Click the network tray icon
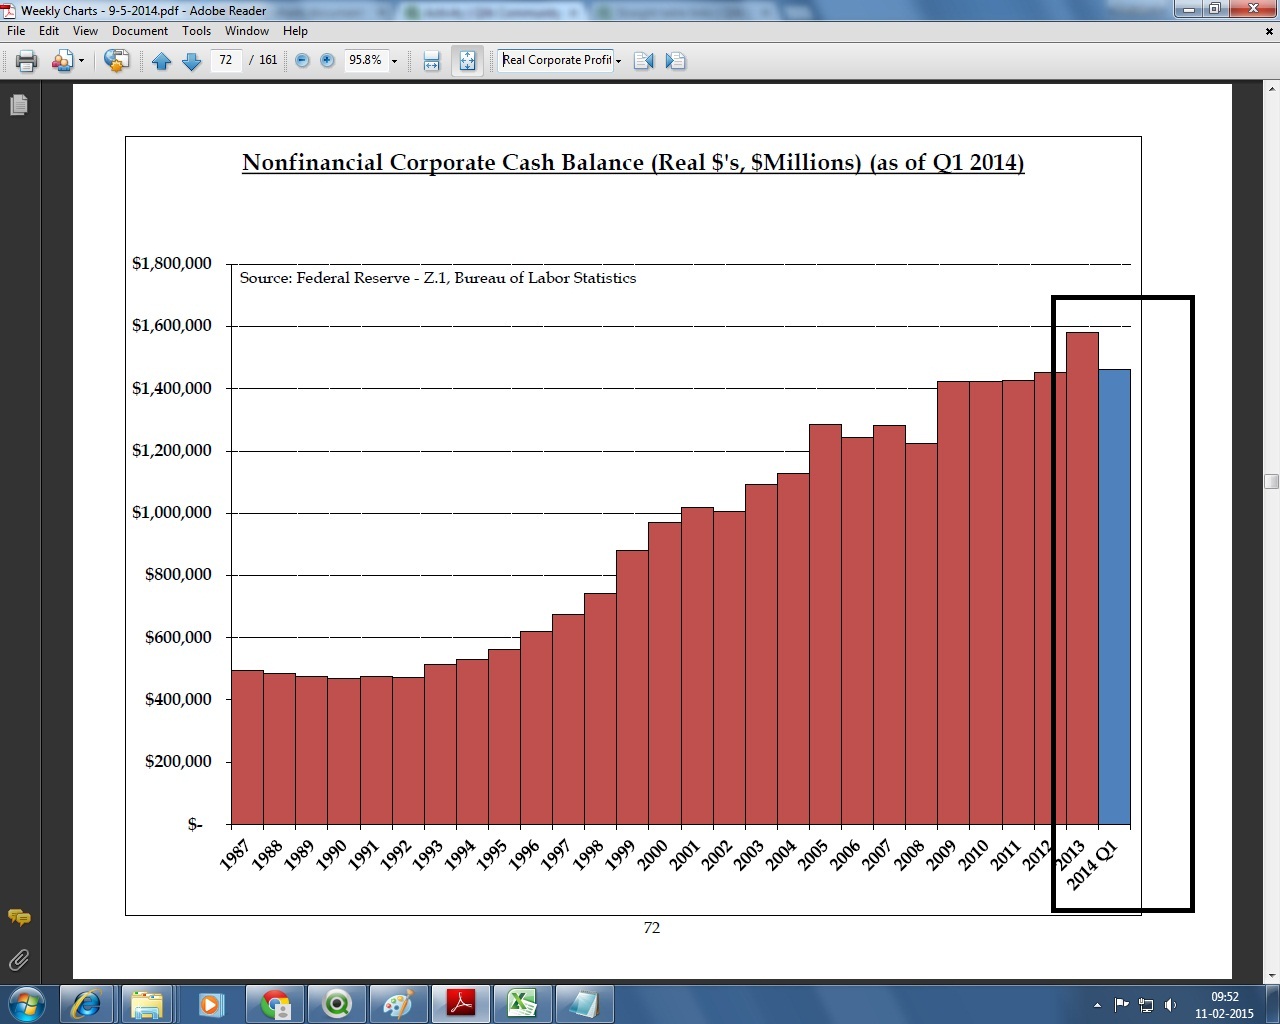Screen dimensions: 1280x1024 (1146, 1005)
